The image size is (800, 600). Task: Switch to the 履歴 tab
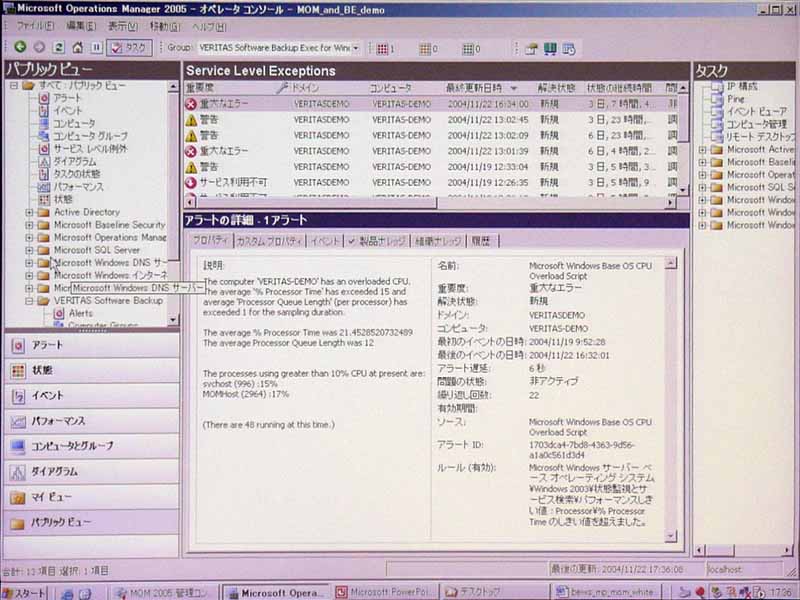tap(481, 241)
